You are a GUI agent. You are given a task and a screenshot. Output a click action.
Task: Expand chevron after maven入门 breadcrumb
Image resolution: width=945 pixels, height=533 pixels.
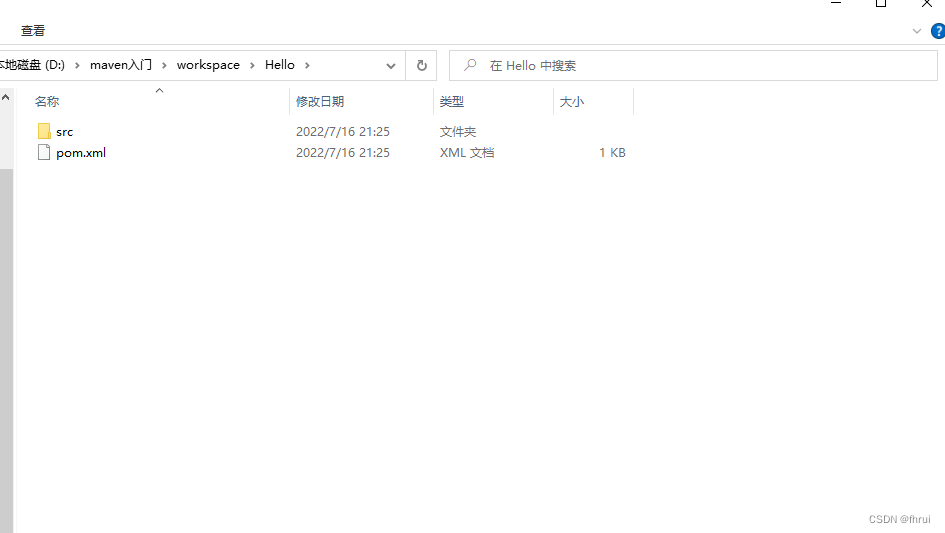164,65
